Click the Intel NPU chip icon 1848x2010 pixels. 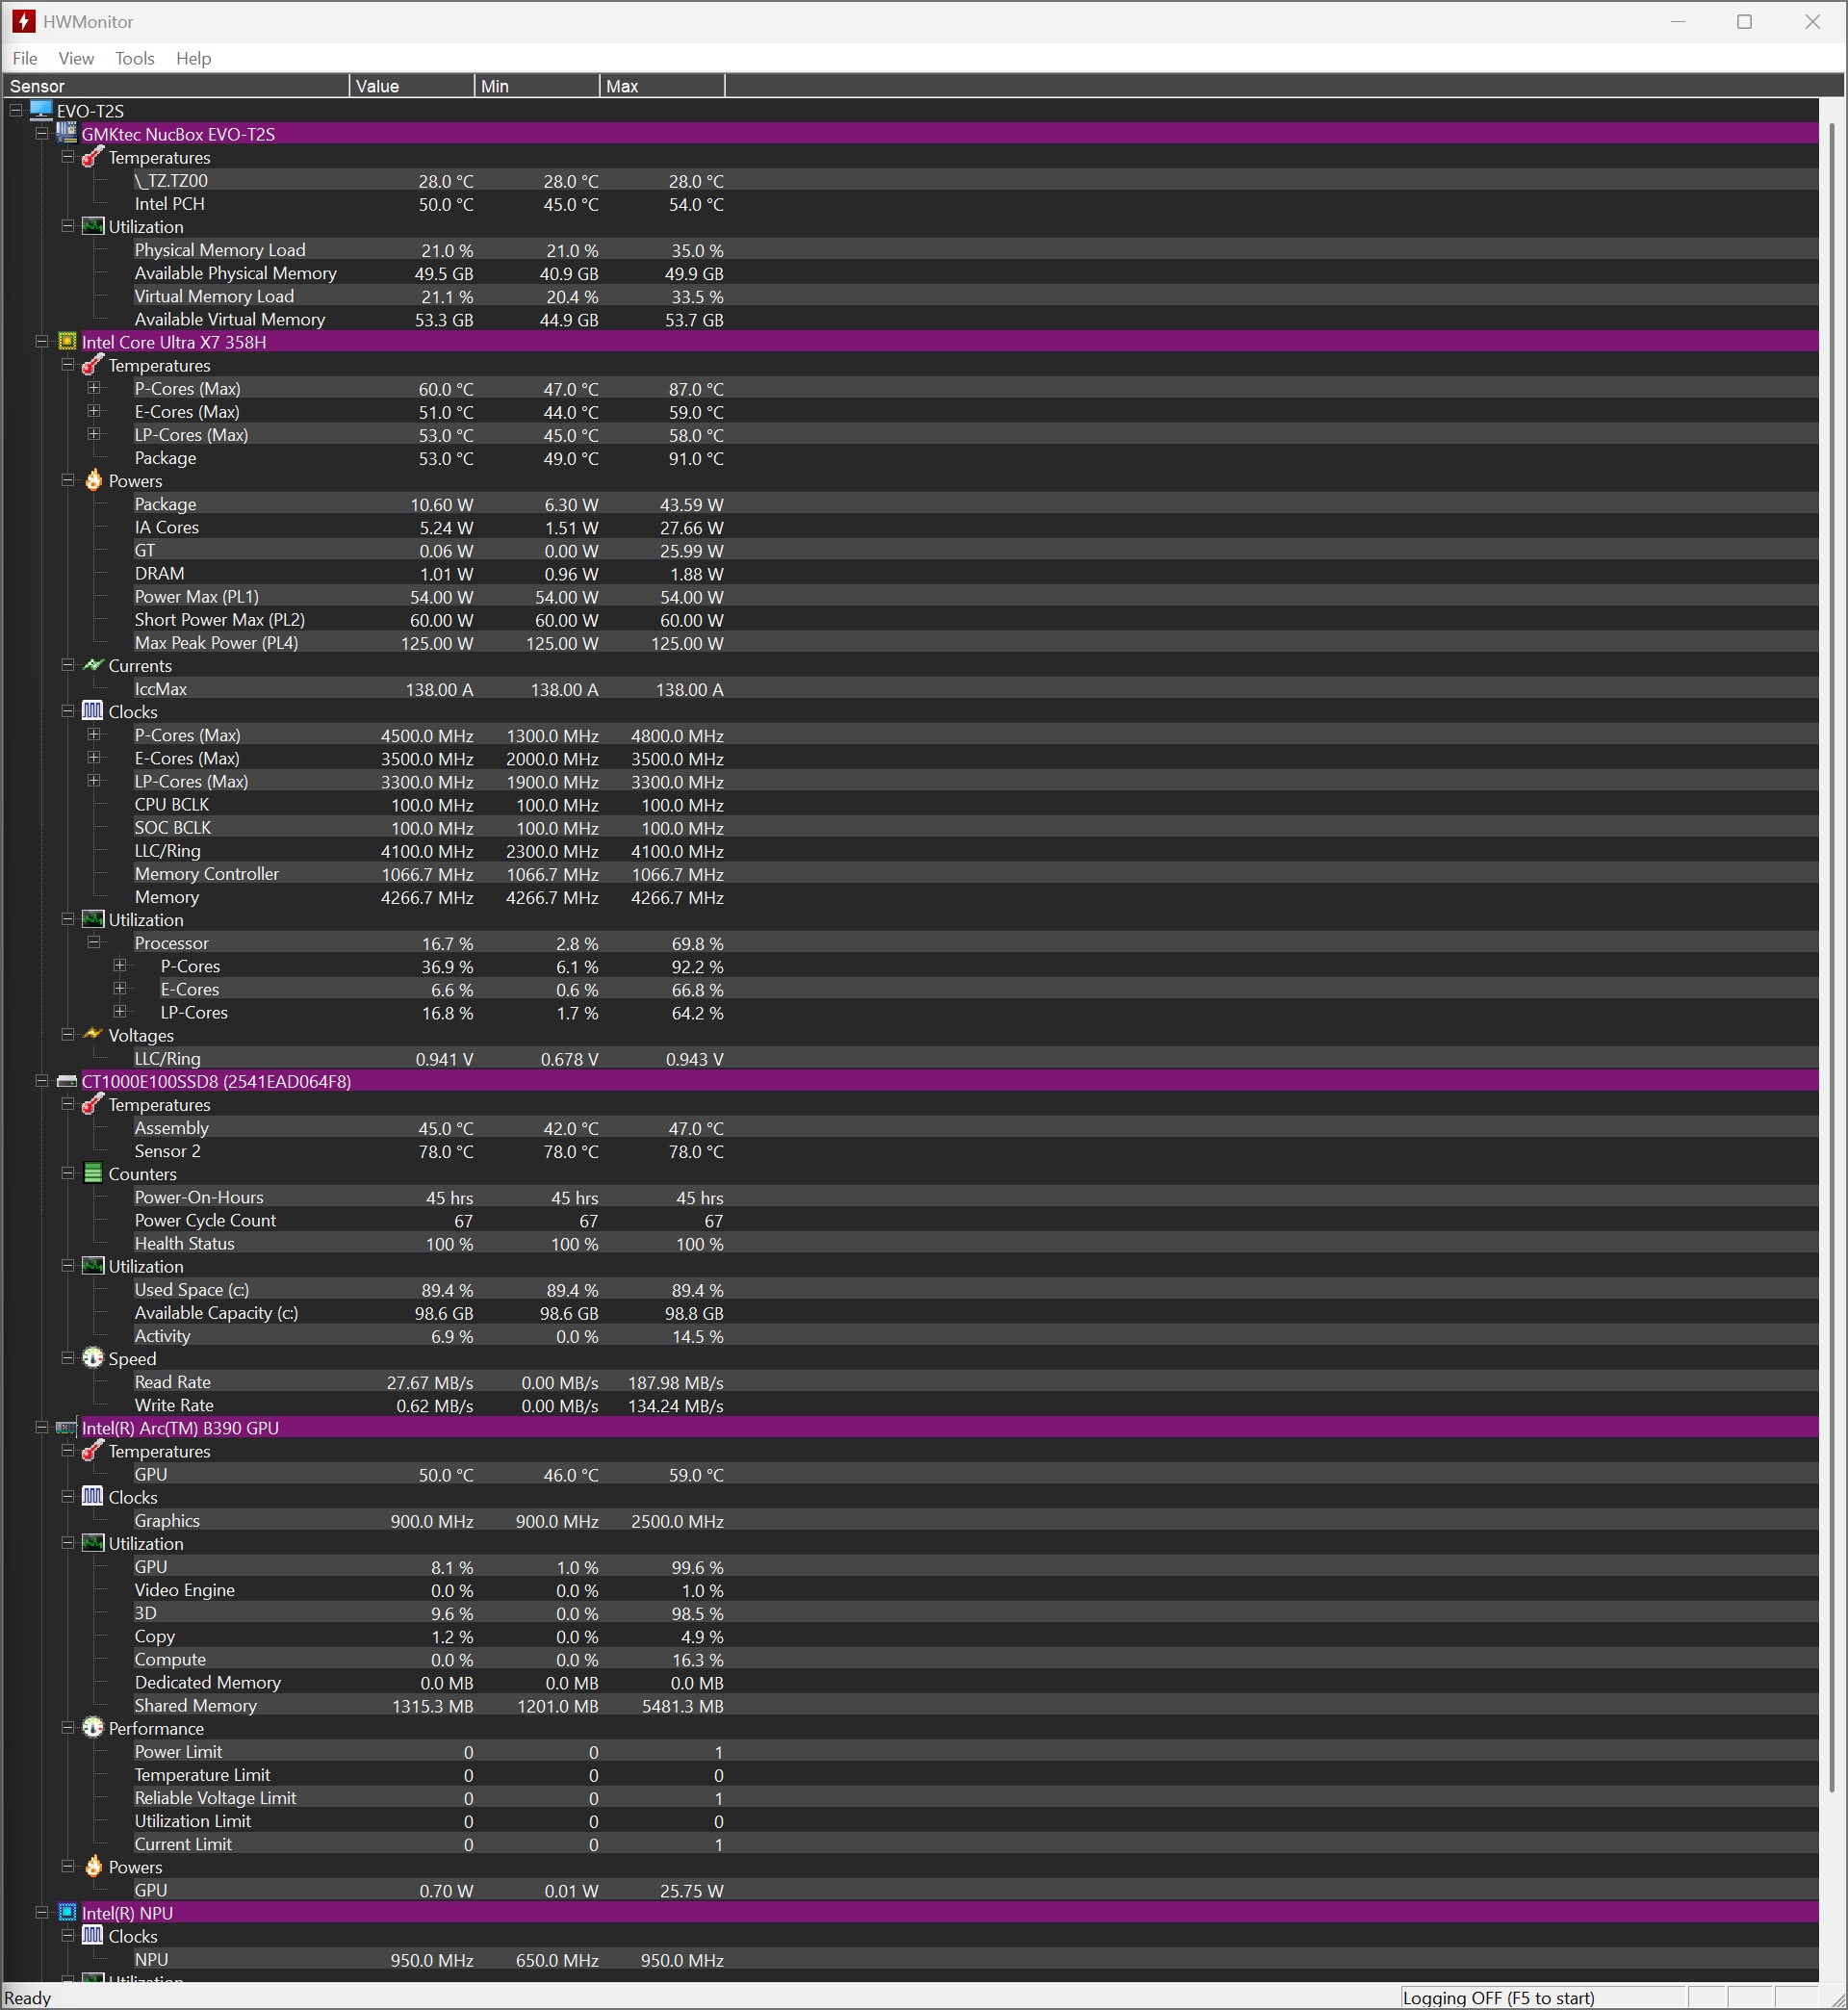pyautogui.click(x=67, y=1912)
